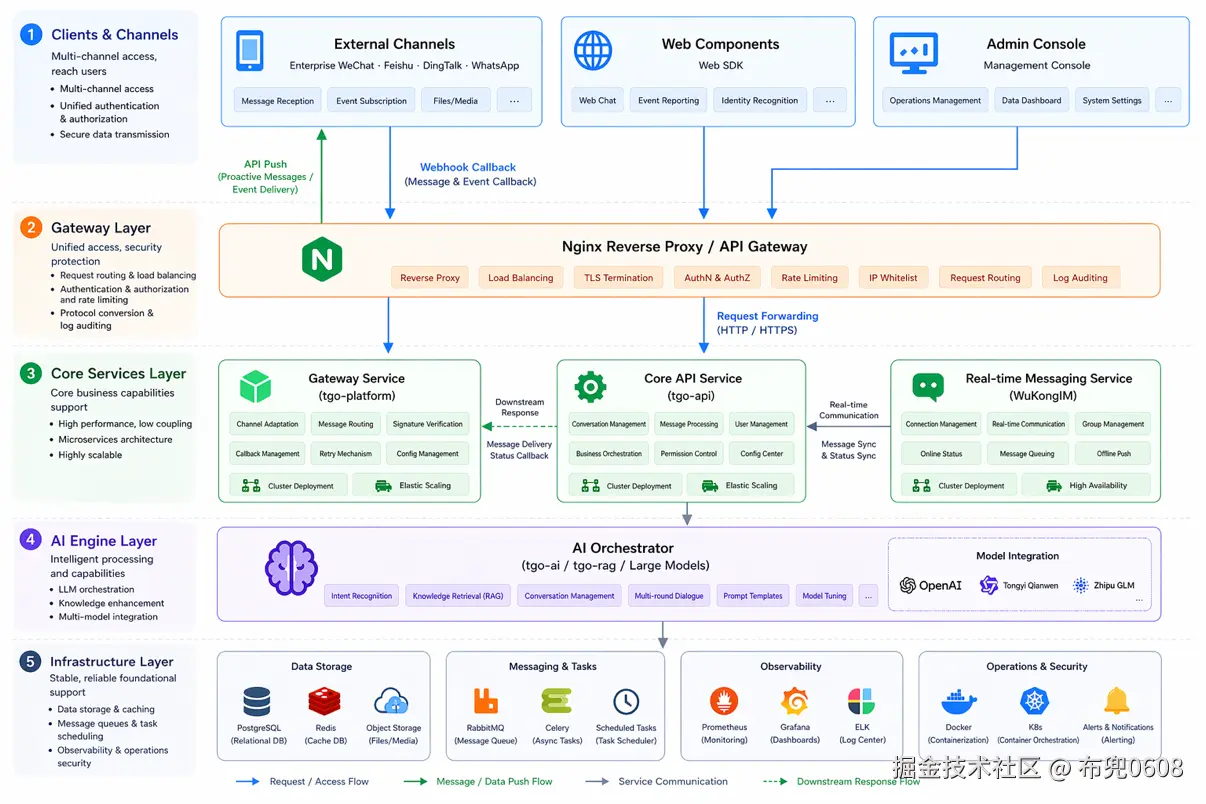Select the Docker containerization icon

pos(958,701)
